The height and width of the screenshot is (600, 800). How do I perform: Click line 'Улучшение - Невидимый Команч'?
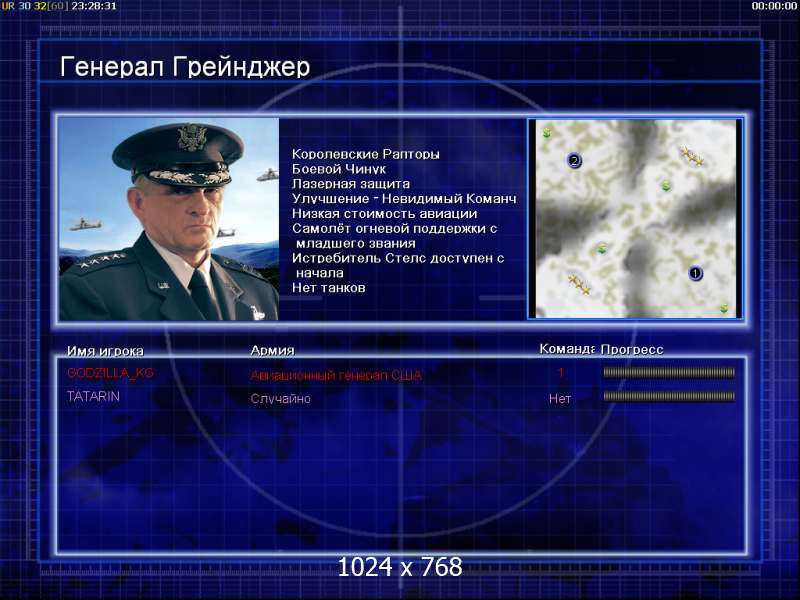point(404,198)
